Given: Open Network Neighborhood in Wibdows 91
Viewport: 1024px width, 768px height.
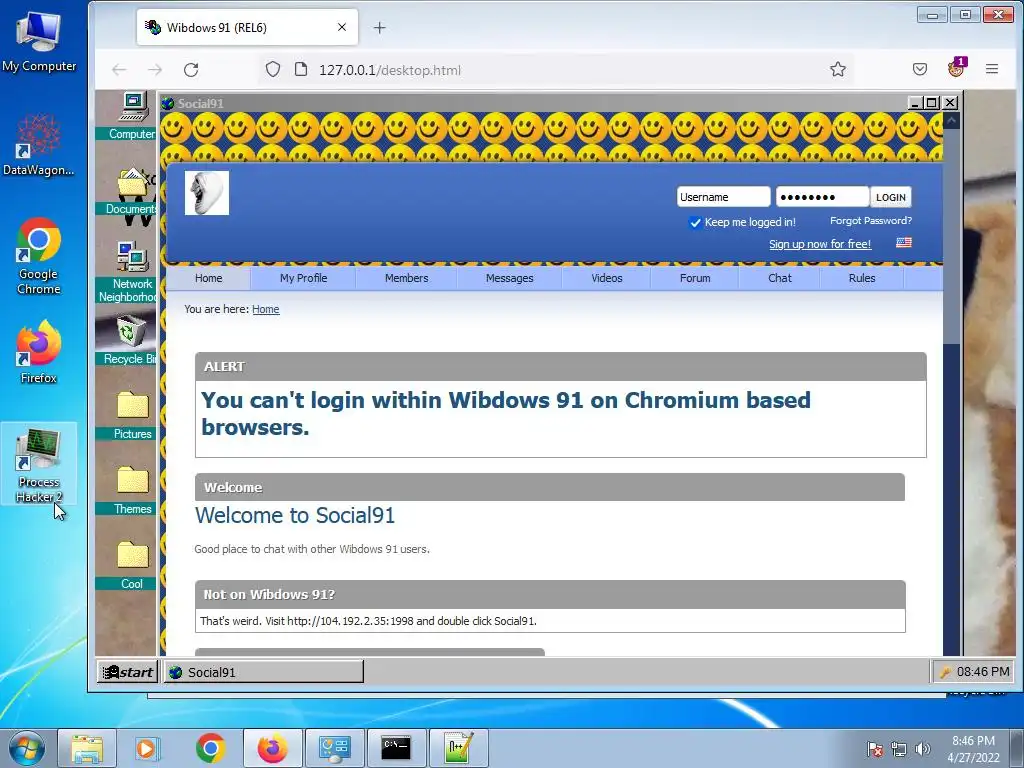Looking at the screenshot, I should point(131,272).
